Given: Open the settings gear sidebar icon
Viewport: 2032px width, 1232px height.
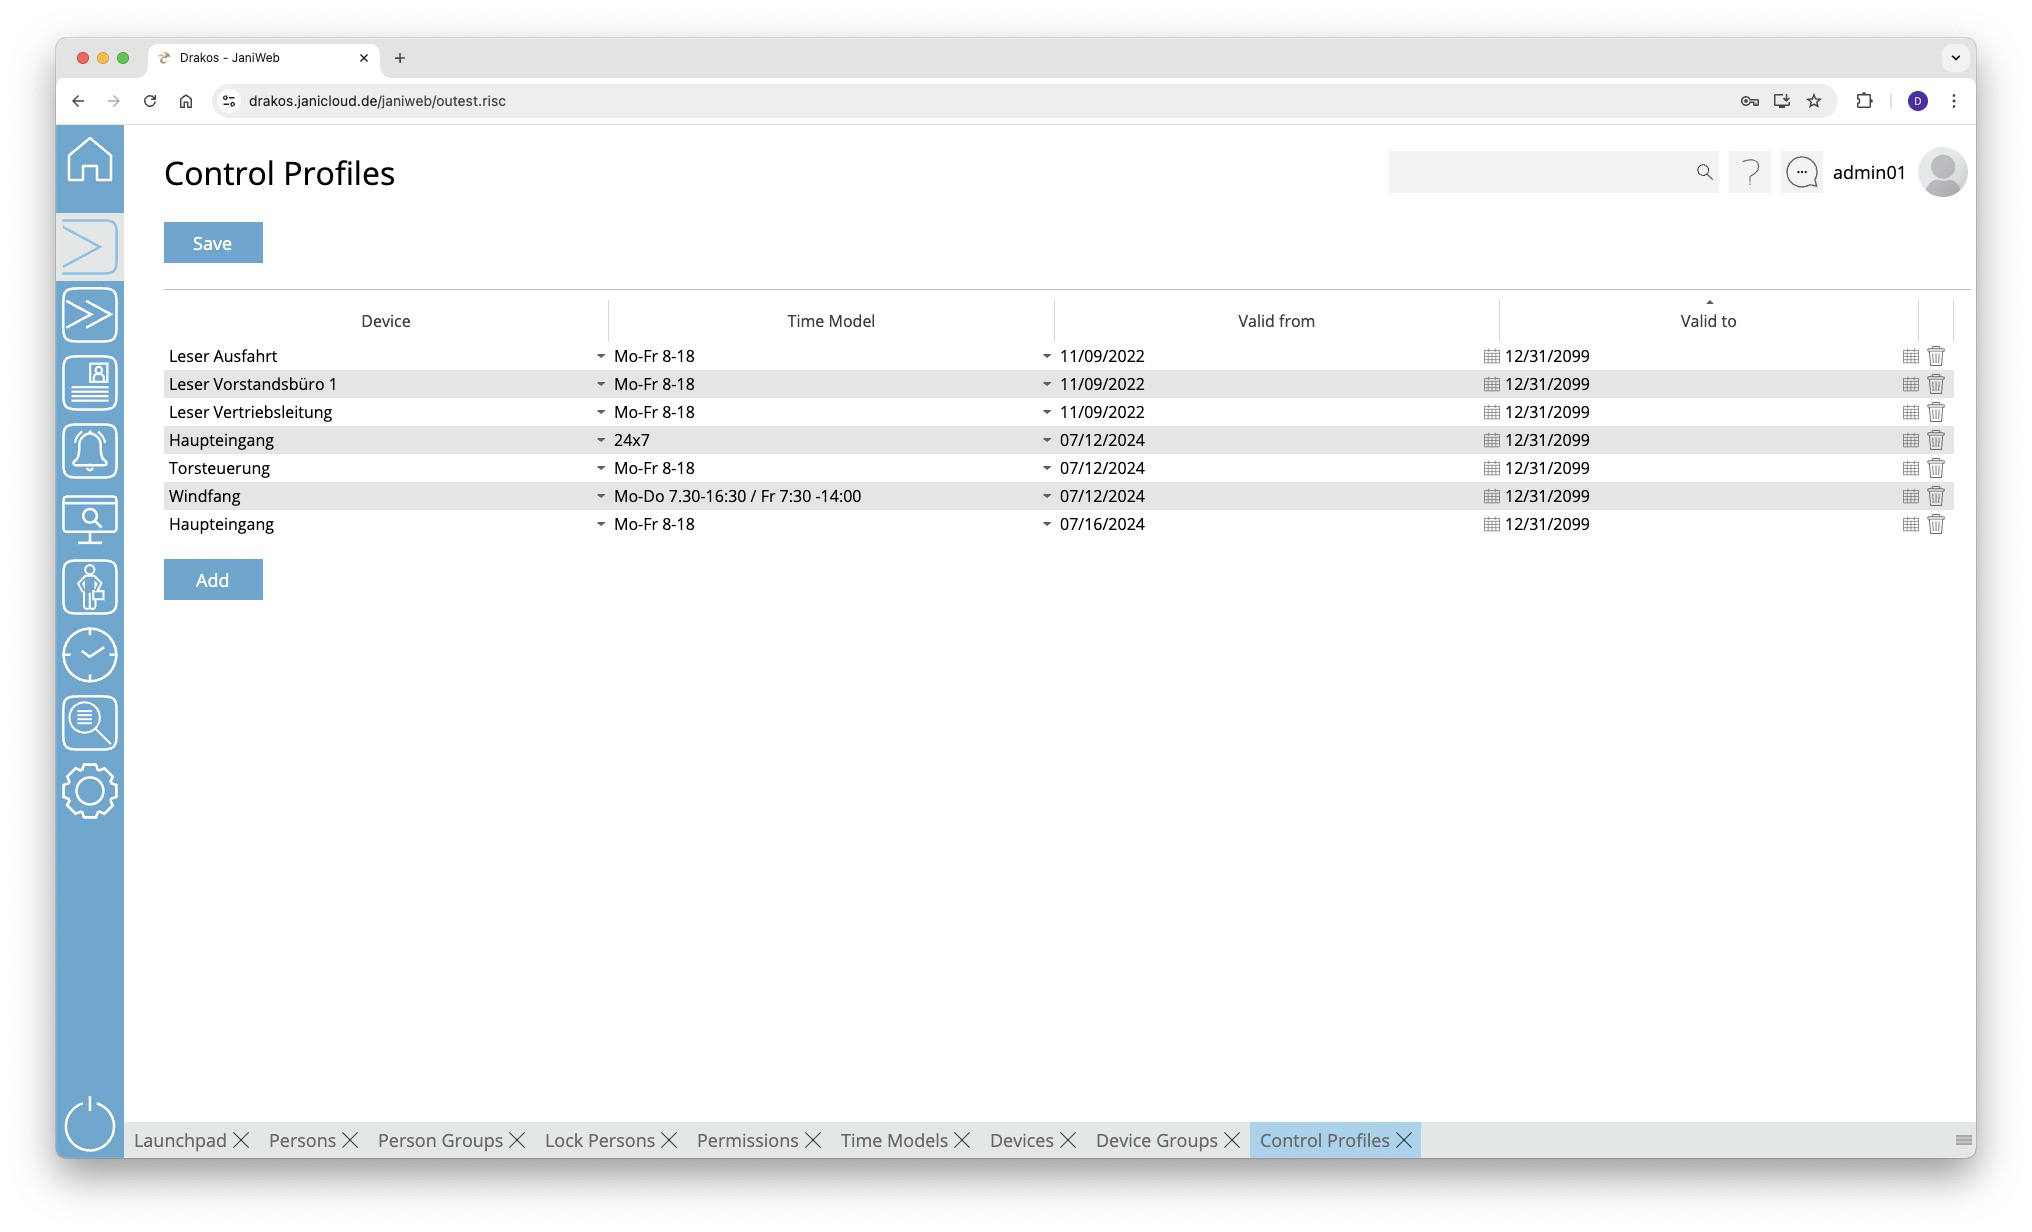Looking at the screenshot, I should click(x=90, y=791).
